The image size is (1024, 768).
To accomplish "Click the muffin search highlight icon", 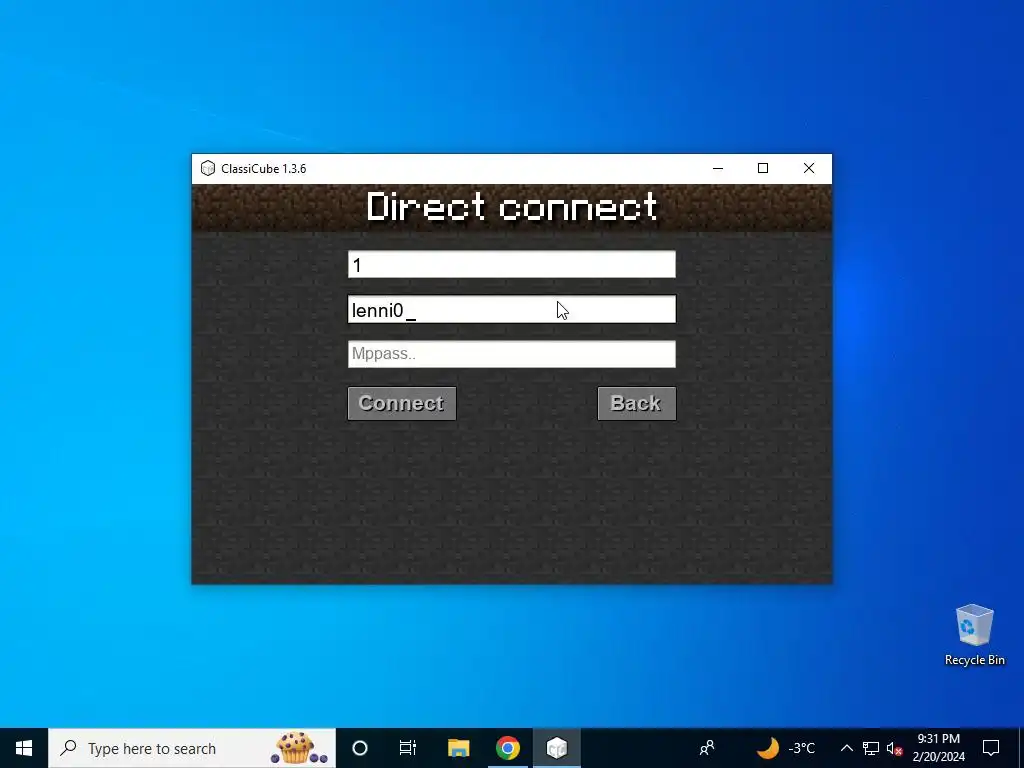I will [298, 748].
